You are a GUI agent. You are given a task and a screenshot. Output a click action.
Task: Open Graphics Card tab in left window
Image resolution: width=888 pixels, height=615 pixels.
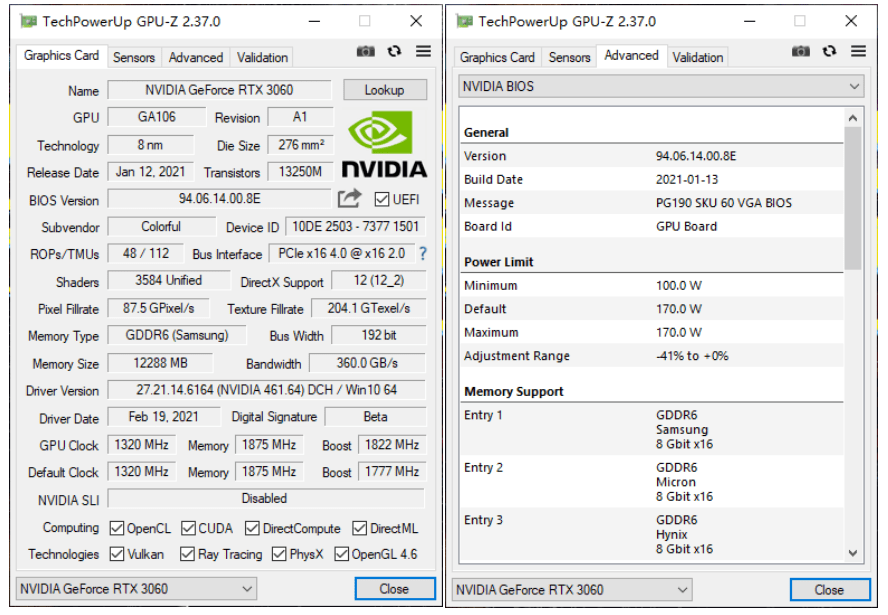(61, 55)
